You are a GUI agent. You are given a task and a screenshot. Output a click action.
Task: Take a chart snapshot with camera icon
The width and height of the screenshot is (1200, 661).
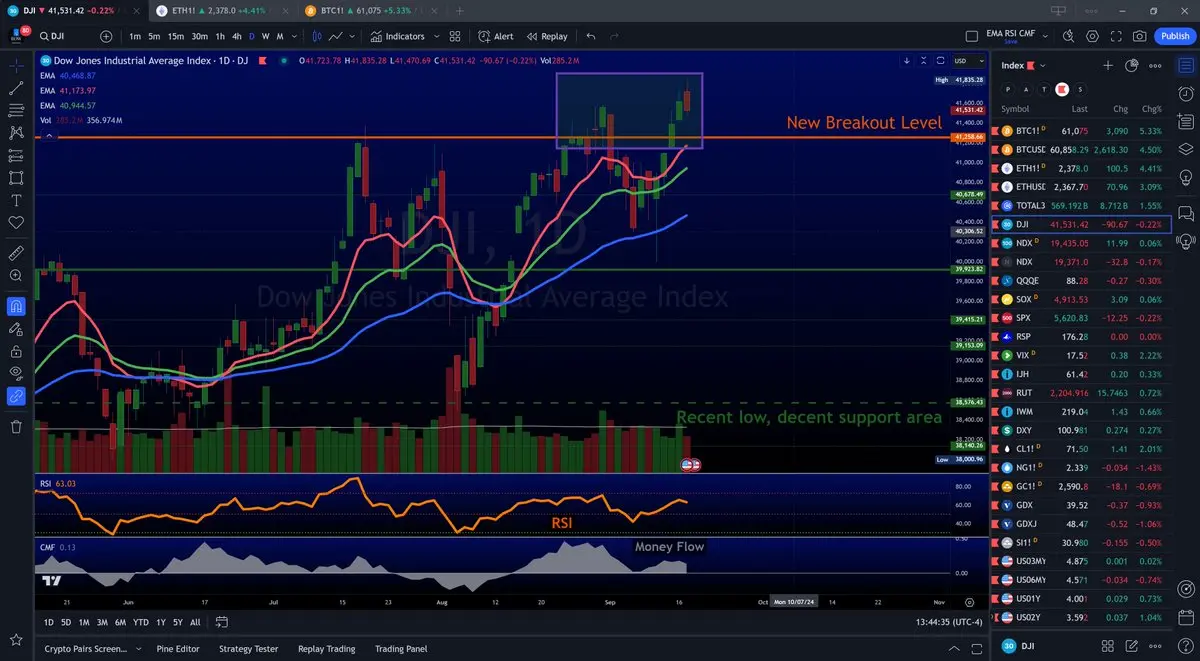point(1140,36)
